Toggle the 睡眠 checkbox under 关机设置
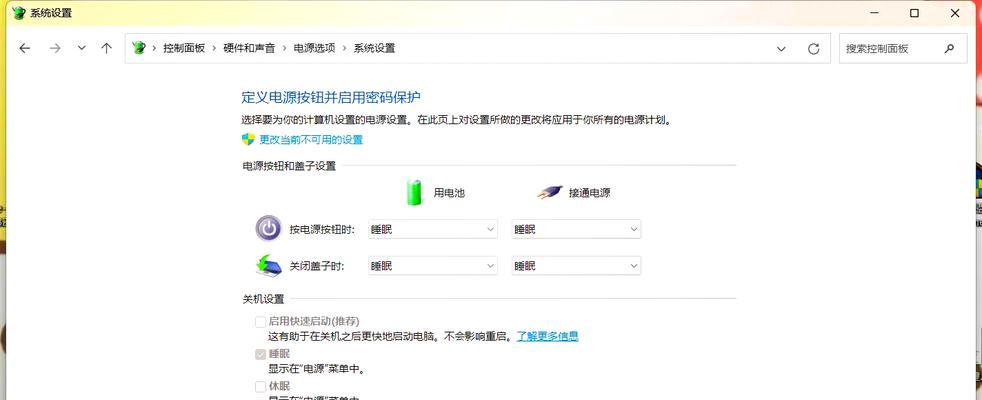 tap(261, 354)
